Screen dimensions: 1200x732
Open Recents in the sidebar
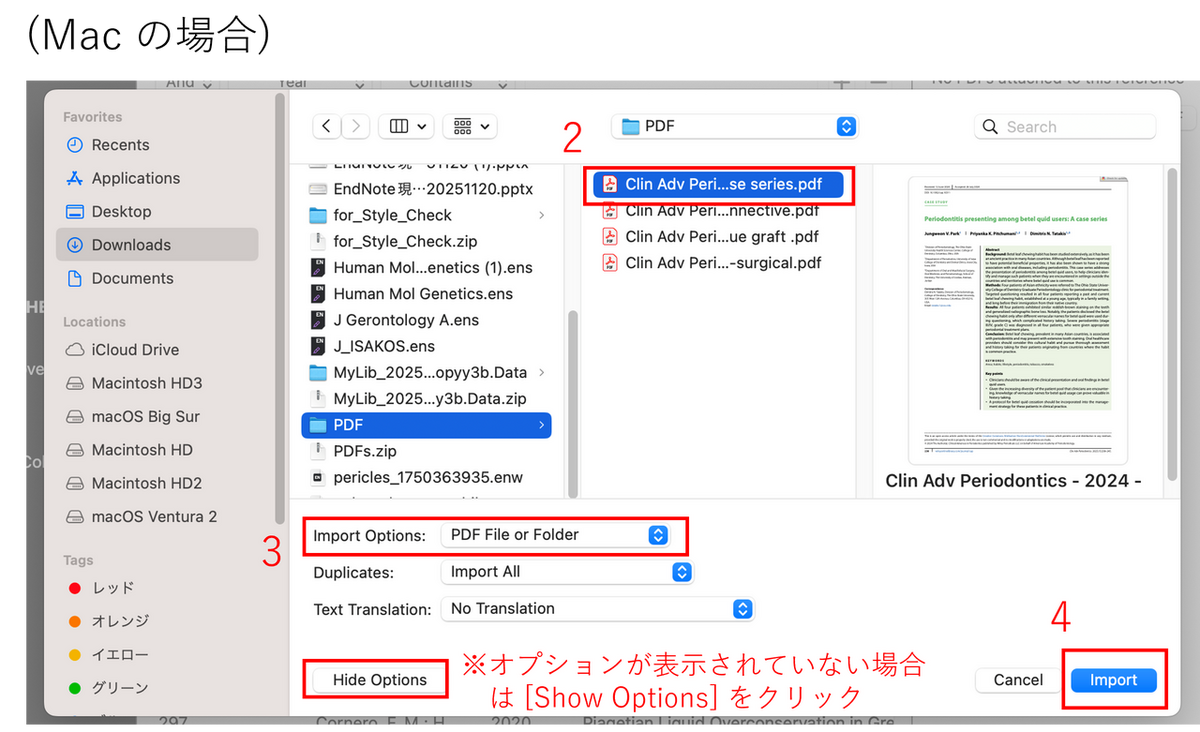[x=120, y=145]
